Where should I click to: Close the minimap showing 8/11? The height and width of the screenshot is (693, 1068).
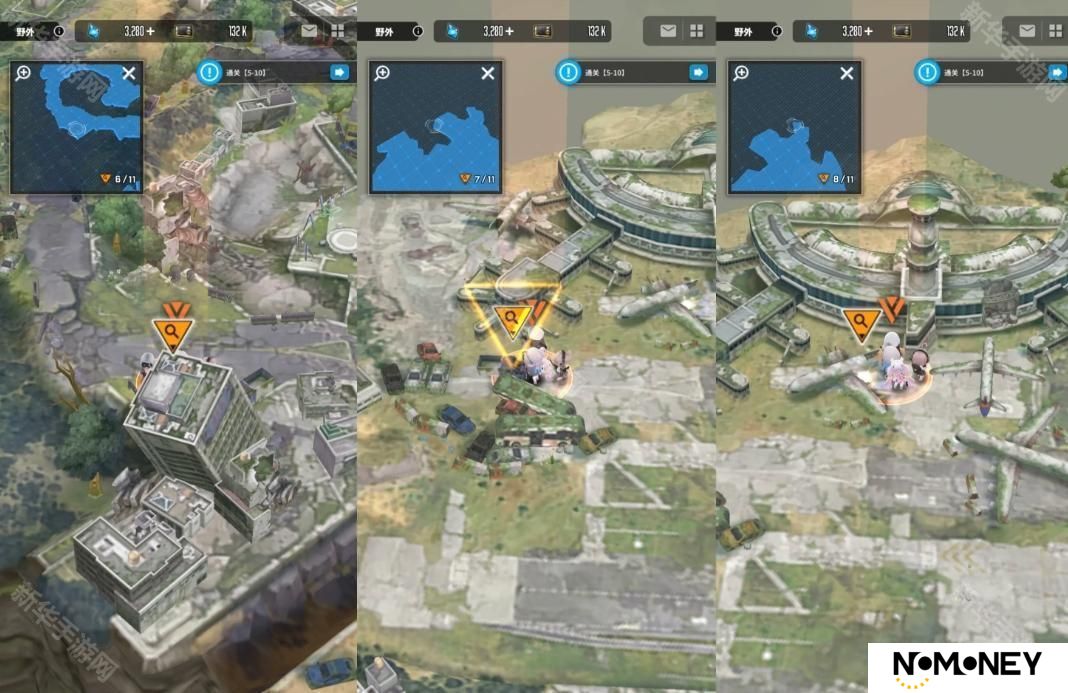847,73
